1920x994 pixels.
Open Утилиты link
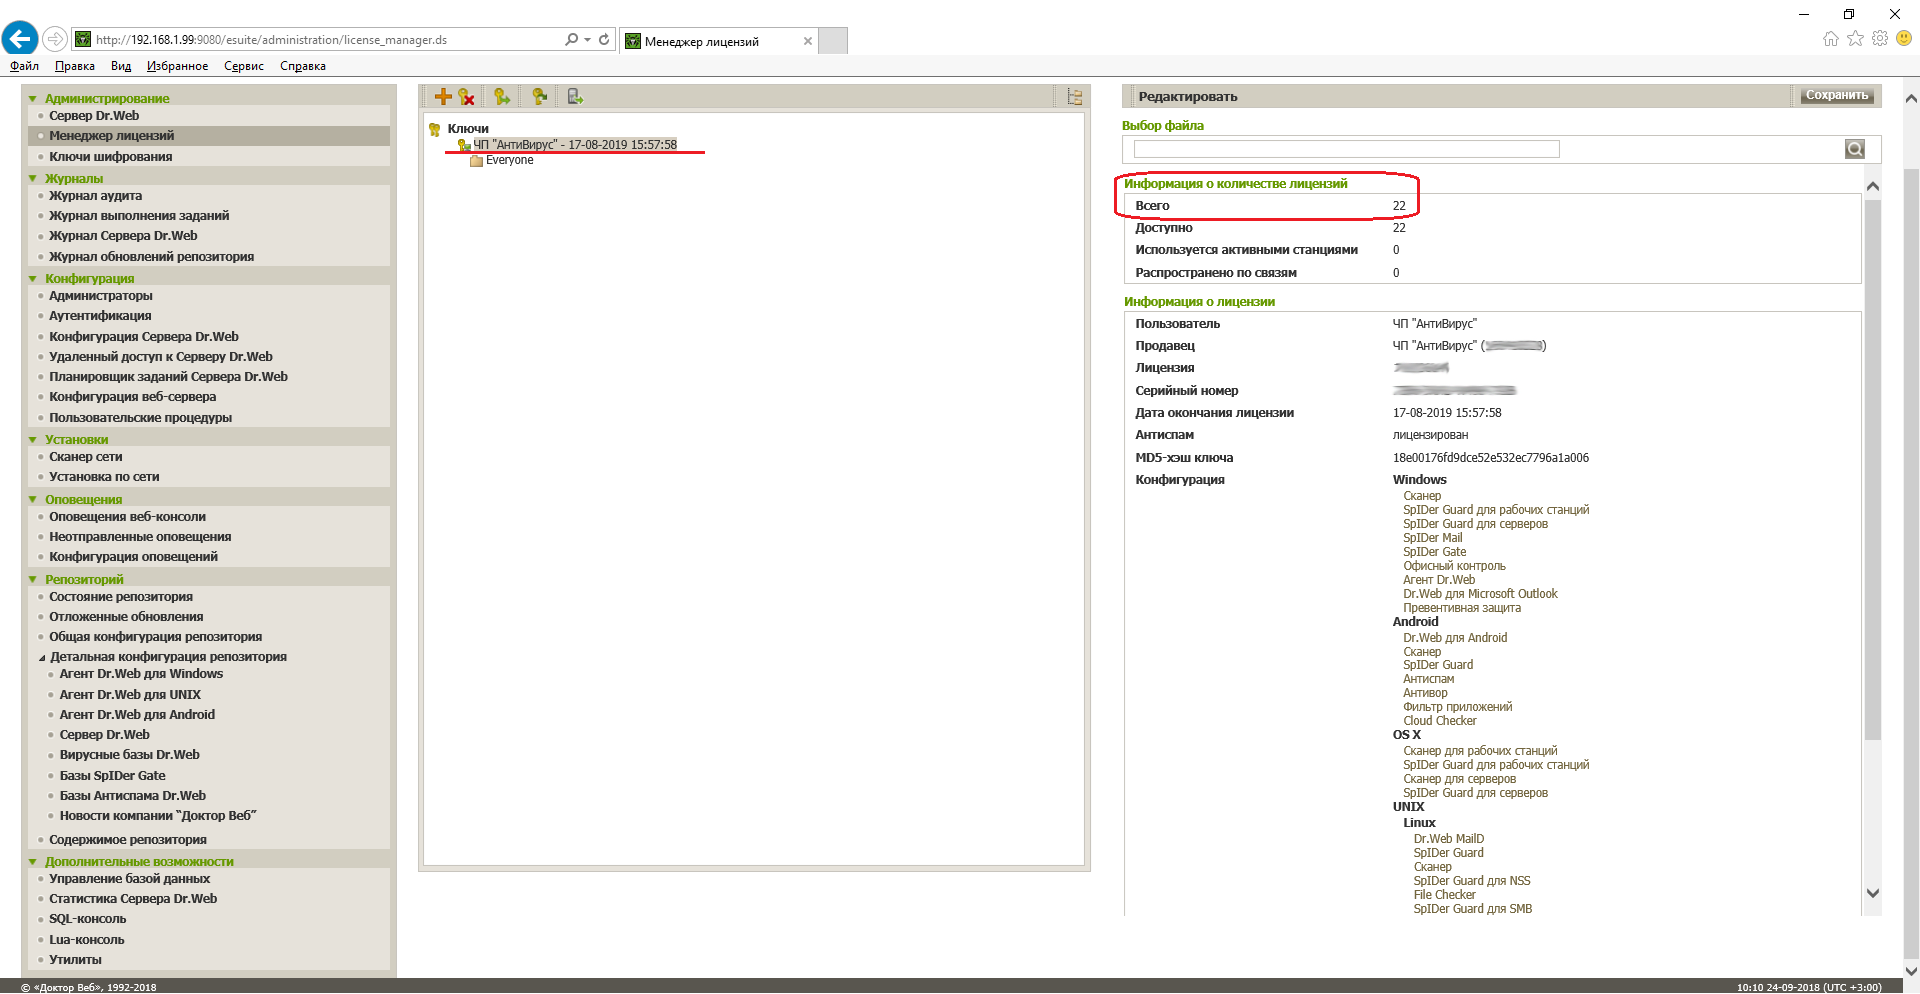75,960
